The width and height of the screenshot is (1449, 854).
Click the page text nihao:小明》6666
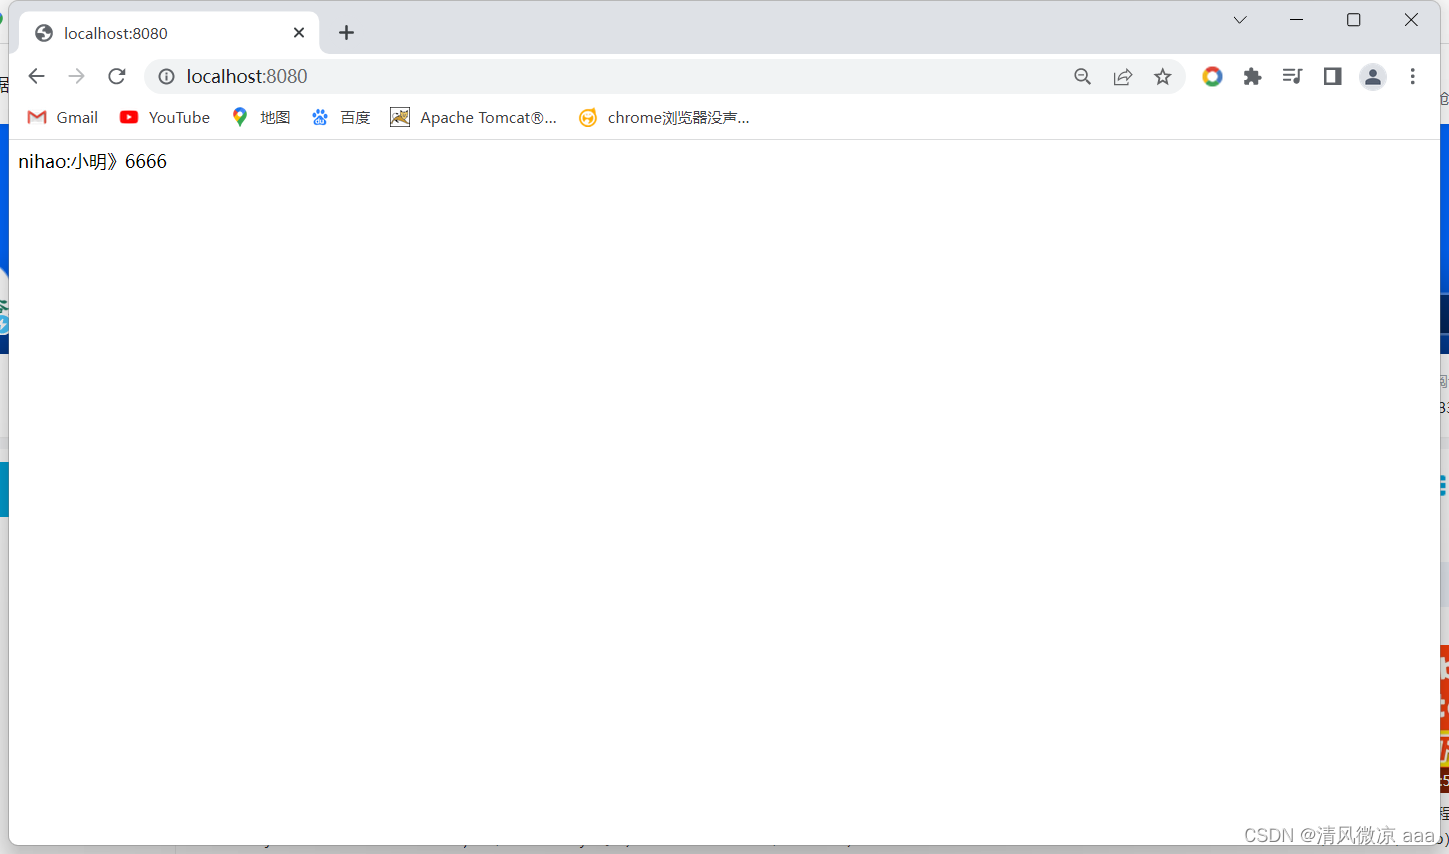[93, 161]
